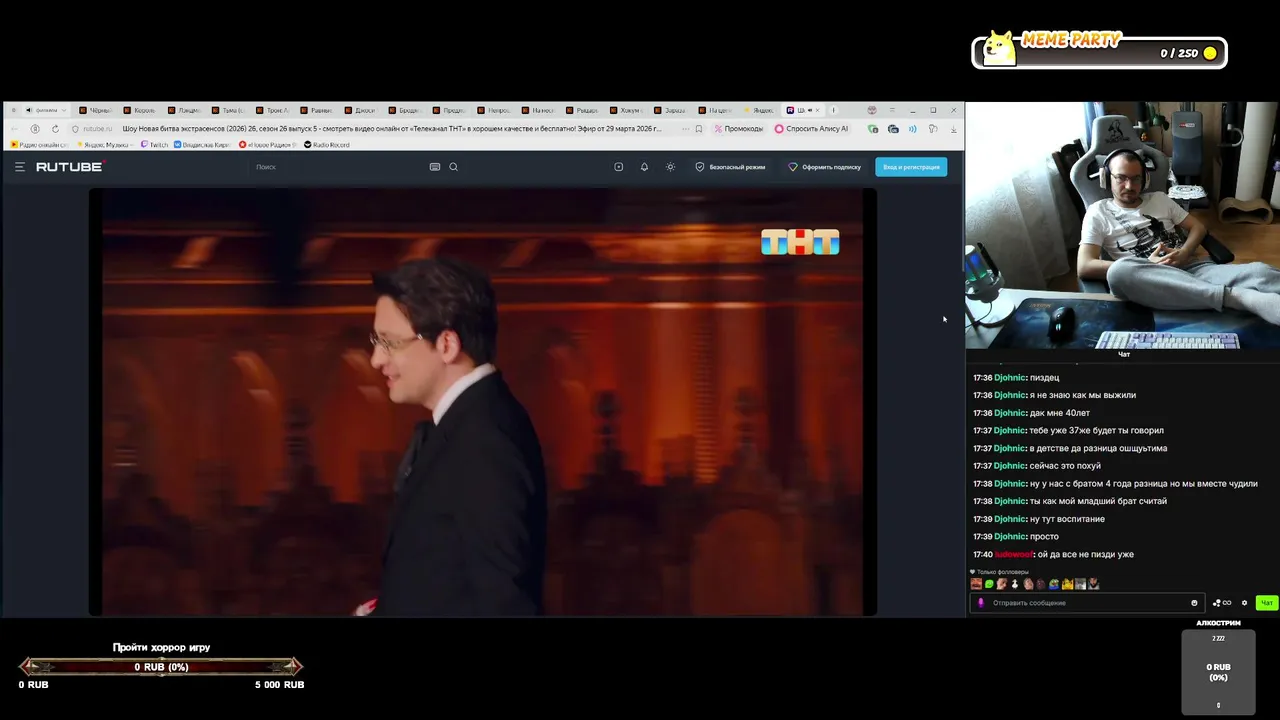Open the emoji picker in chat input
Image resolution: width=1280 pixels, height=720 pixels.
pyautogui.click(x=1194, y=603)
